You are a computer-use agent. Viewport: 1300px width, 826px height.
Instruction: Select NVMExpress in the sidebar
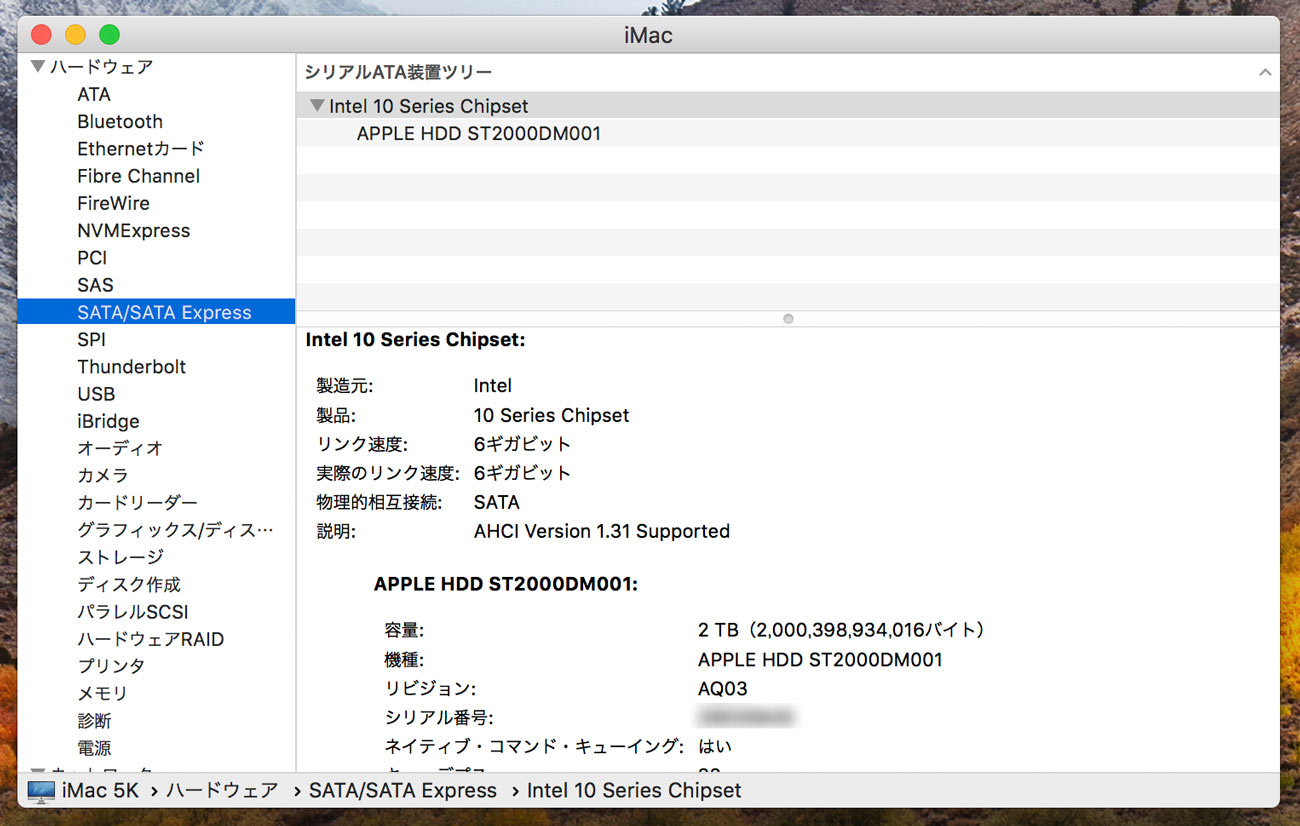133,230
